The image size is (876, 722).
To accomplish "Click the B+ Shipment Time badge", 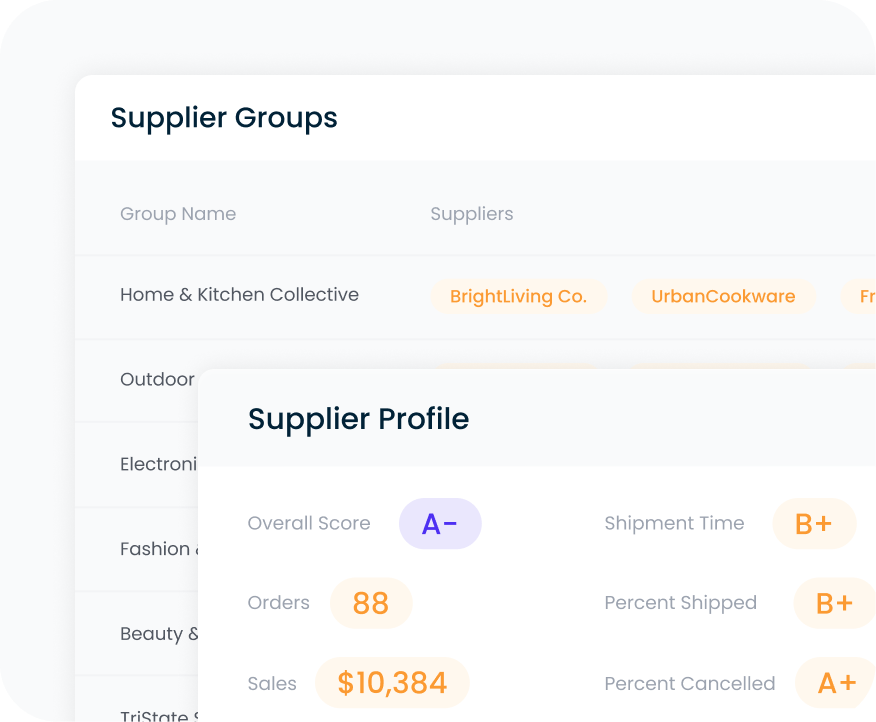I will [x=814, y=523].
